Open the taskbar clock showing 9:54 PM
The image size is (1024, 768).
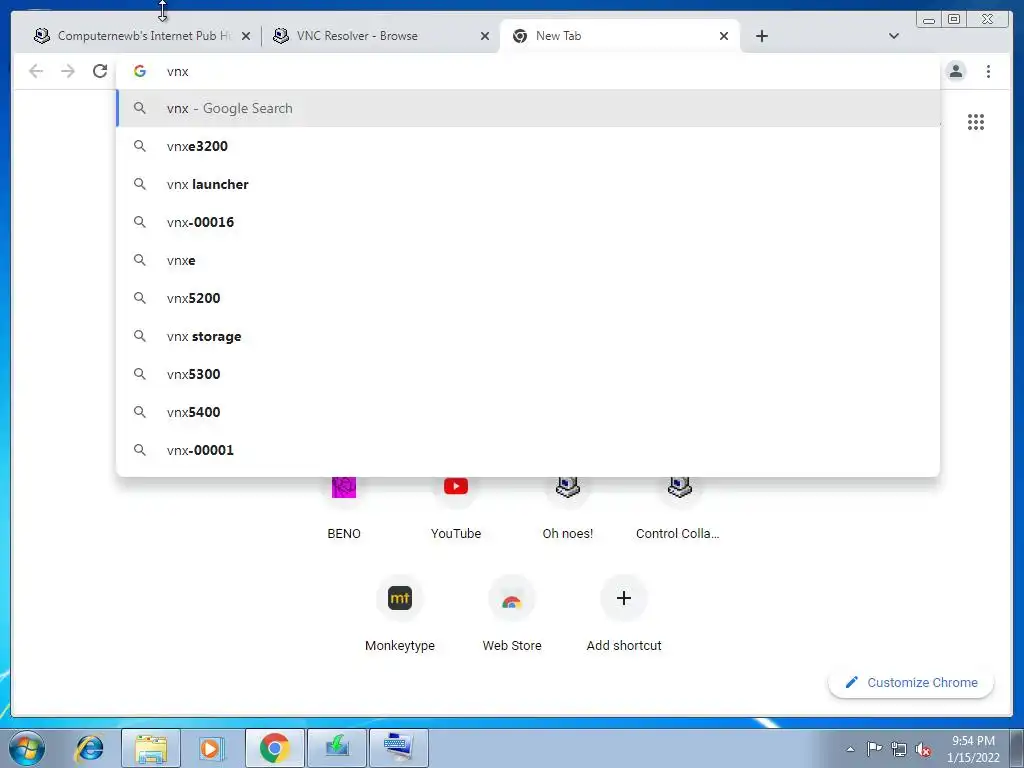pyautogui.click(x=973, y=749)
